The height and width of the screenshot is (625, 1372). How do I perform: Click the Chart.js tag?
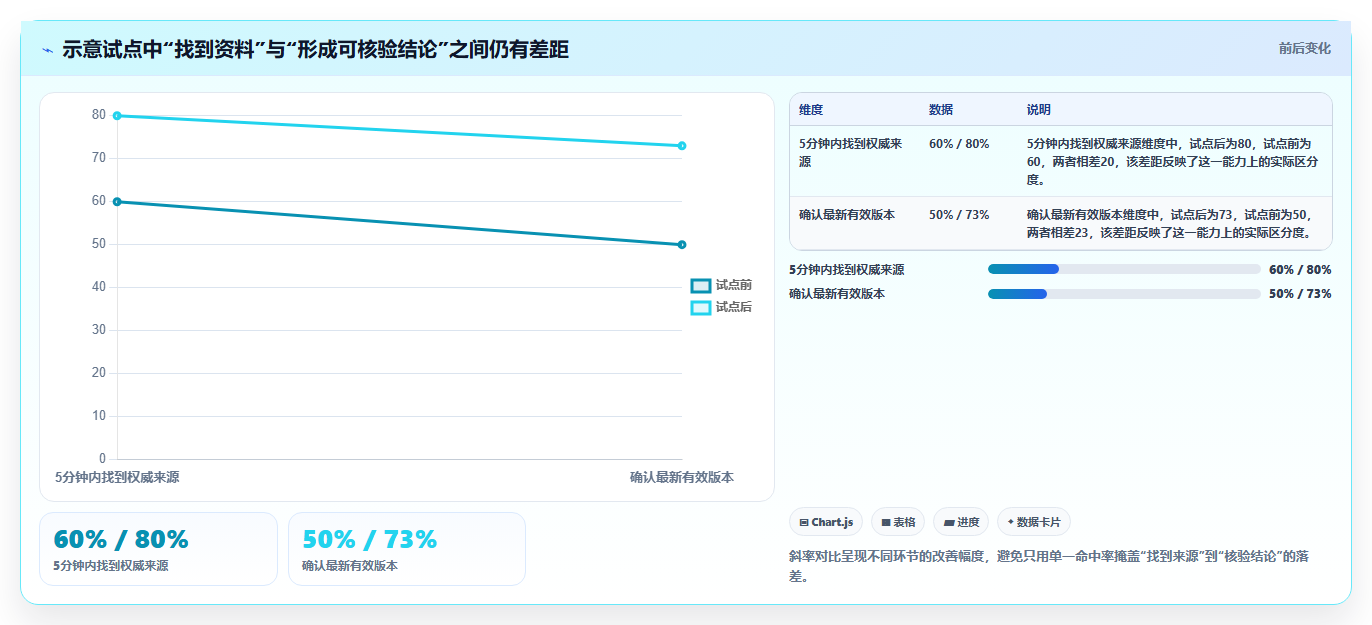click(x=826, y=522)
